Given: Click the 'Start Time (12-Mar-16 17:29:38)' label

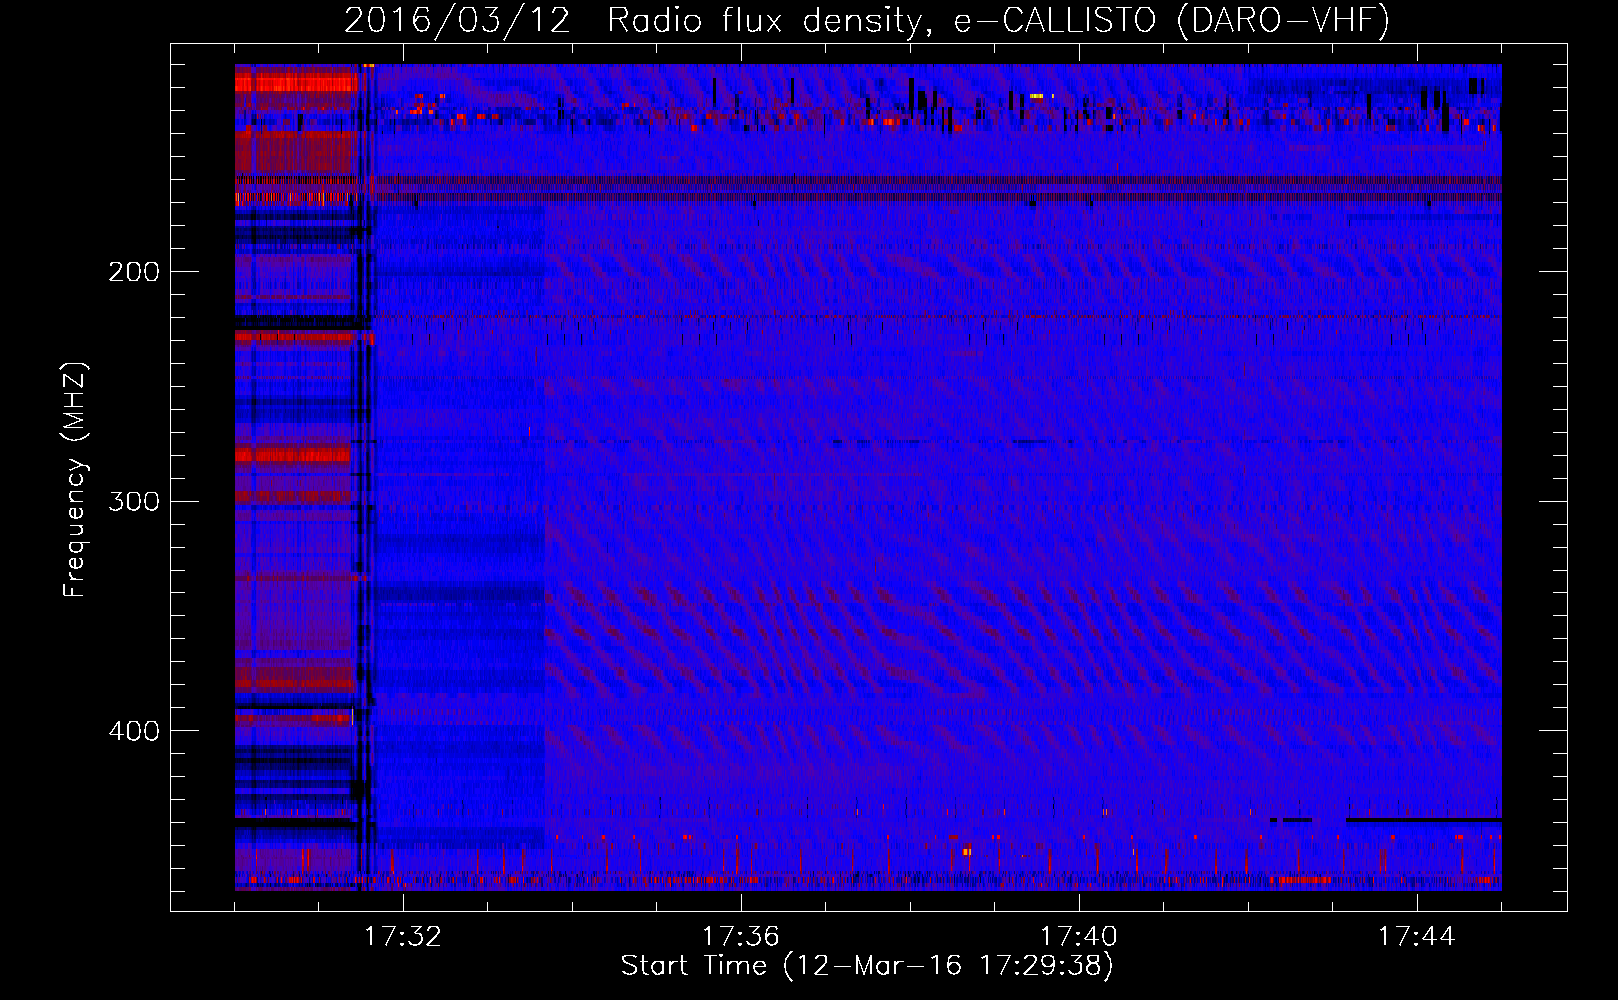Looking at the screenshot, I should point(867,966).
